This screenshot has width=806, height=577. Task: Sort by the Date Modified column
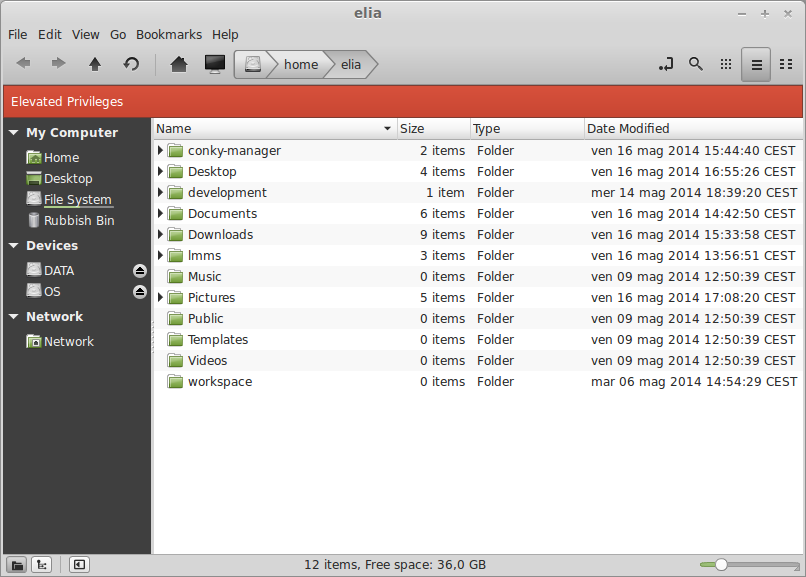point(693,128)
